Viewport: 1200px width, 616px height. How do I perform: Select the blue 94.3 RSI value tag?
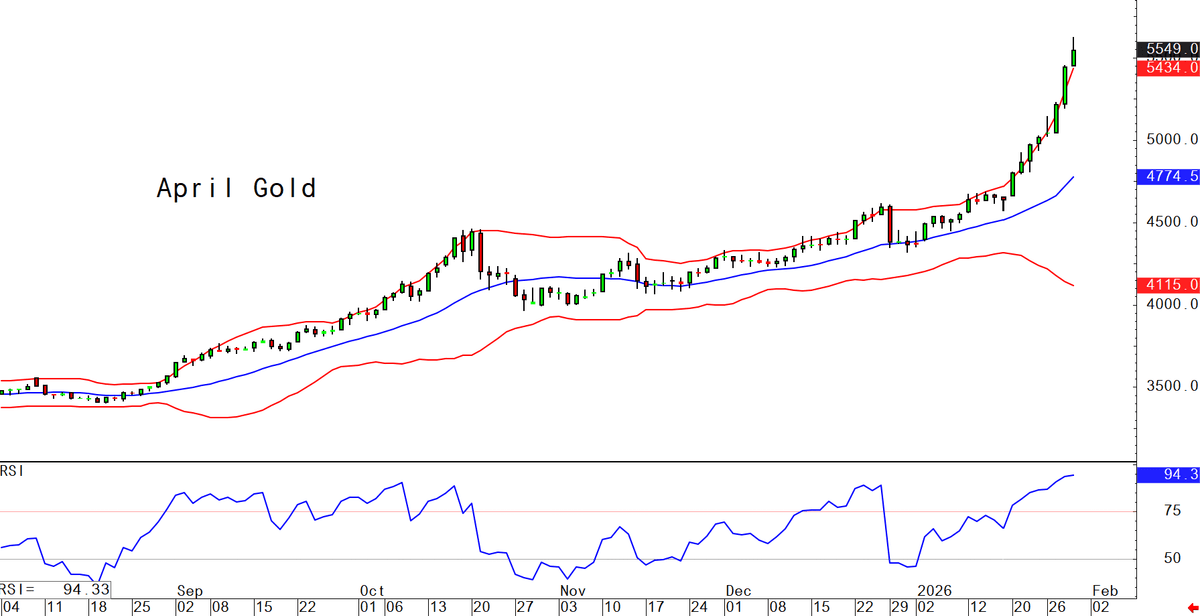point(1167,475)
